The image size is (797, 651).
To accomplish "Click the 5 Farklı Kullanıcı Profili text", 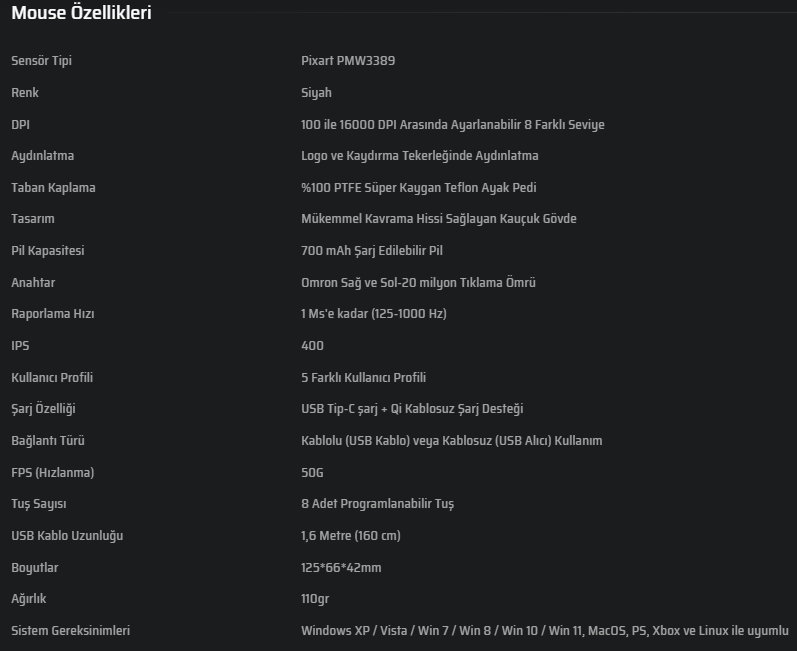I will point(363,378).
